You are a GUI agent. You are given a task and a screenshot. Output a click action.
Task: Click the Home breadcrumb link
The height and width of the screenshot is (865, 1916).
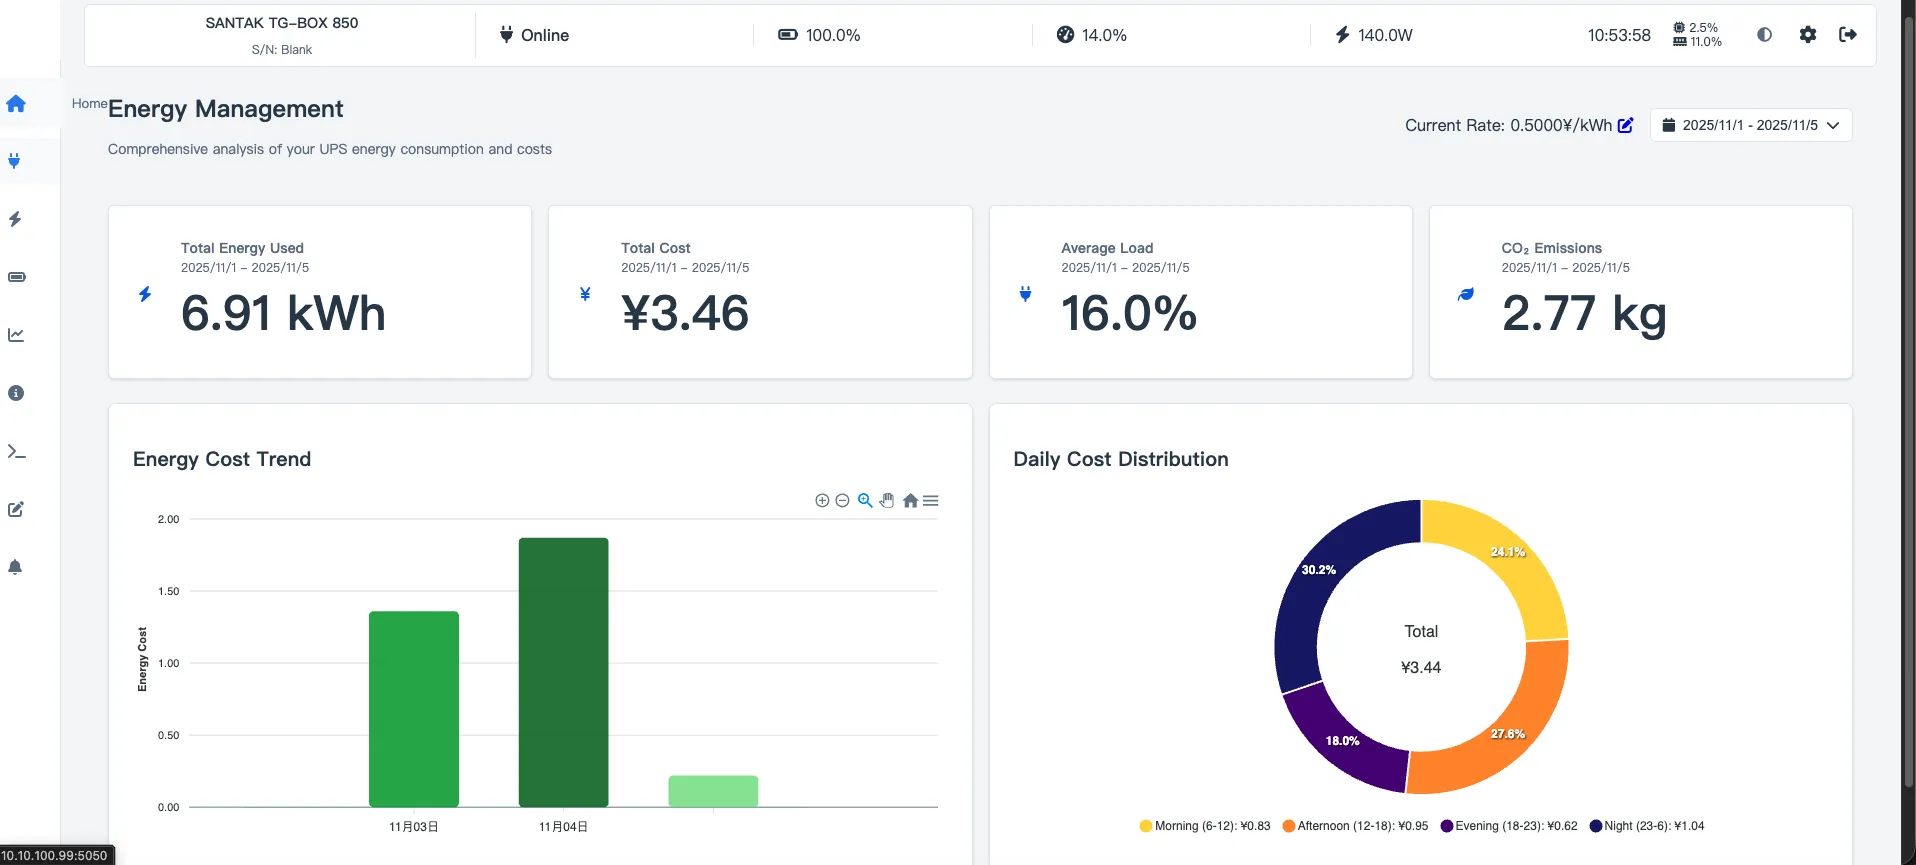click(89, 103)
